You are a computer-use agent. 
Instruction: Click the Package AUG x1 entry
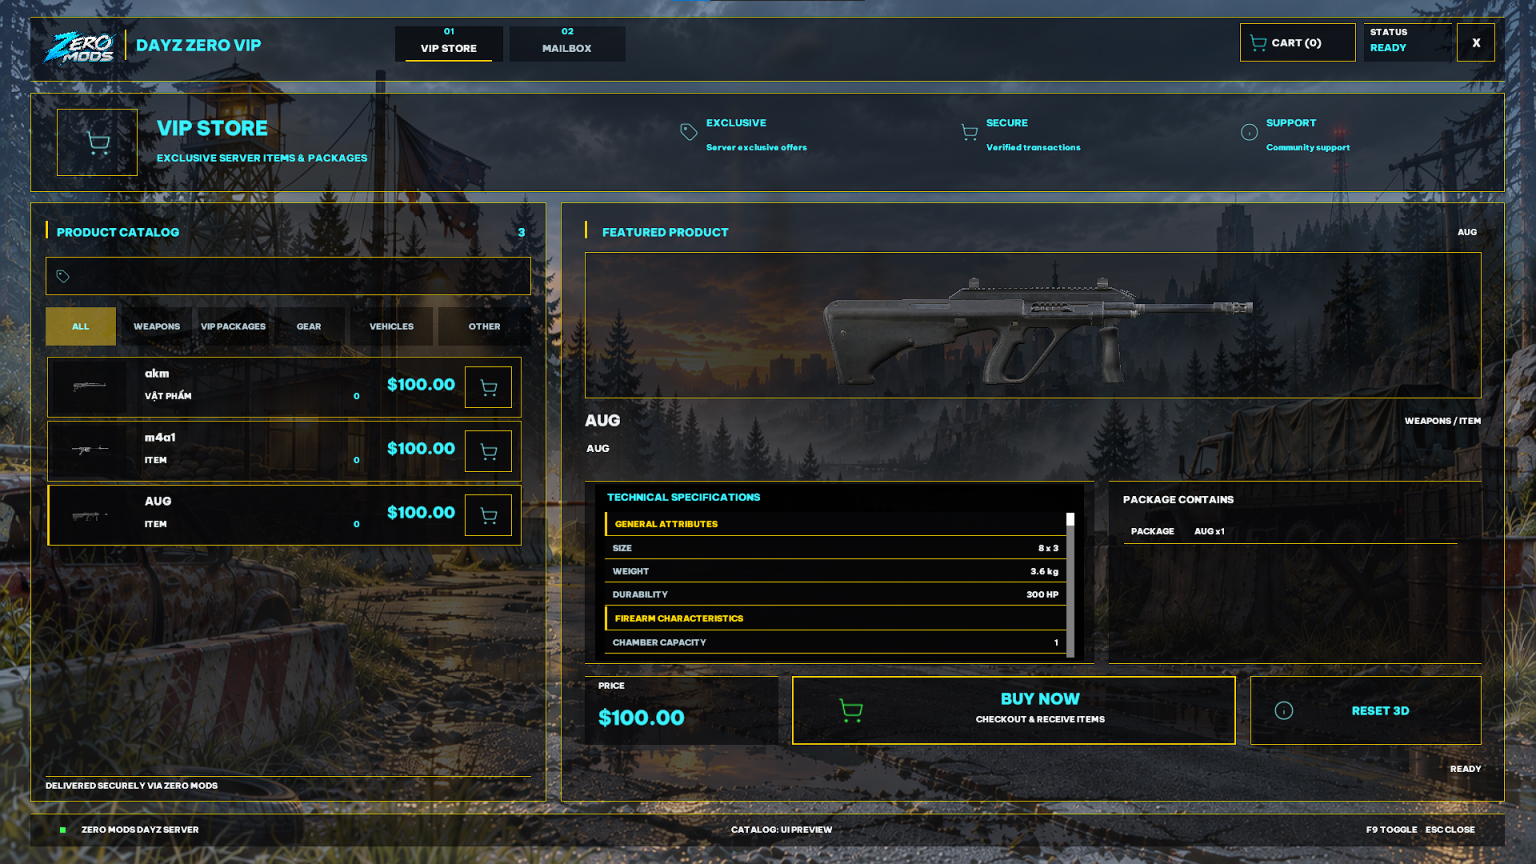pyautogui.click(x=1290, y=531)
